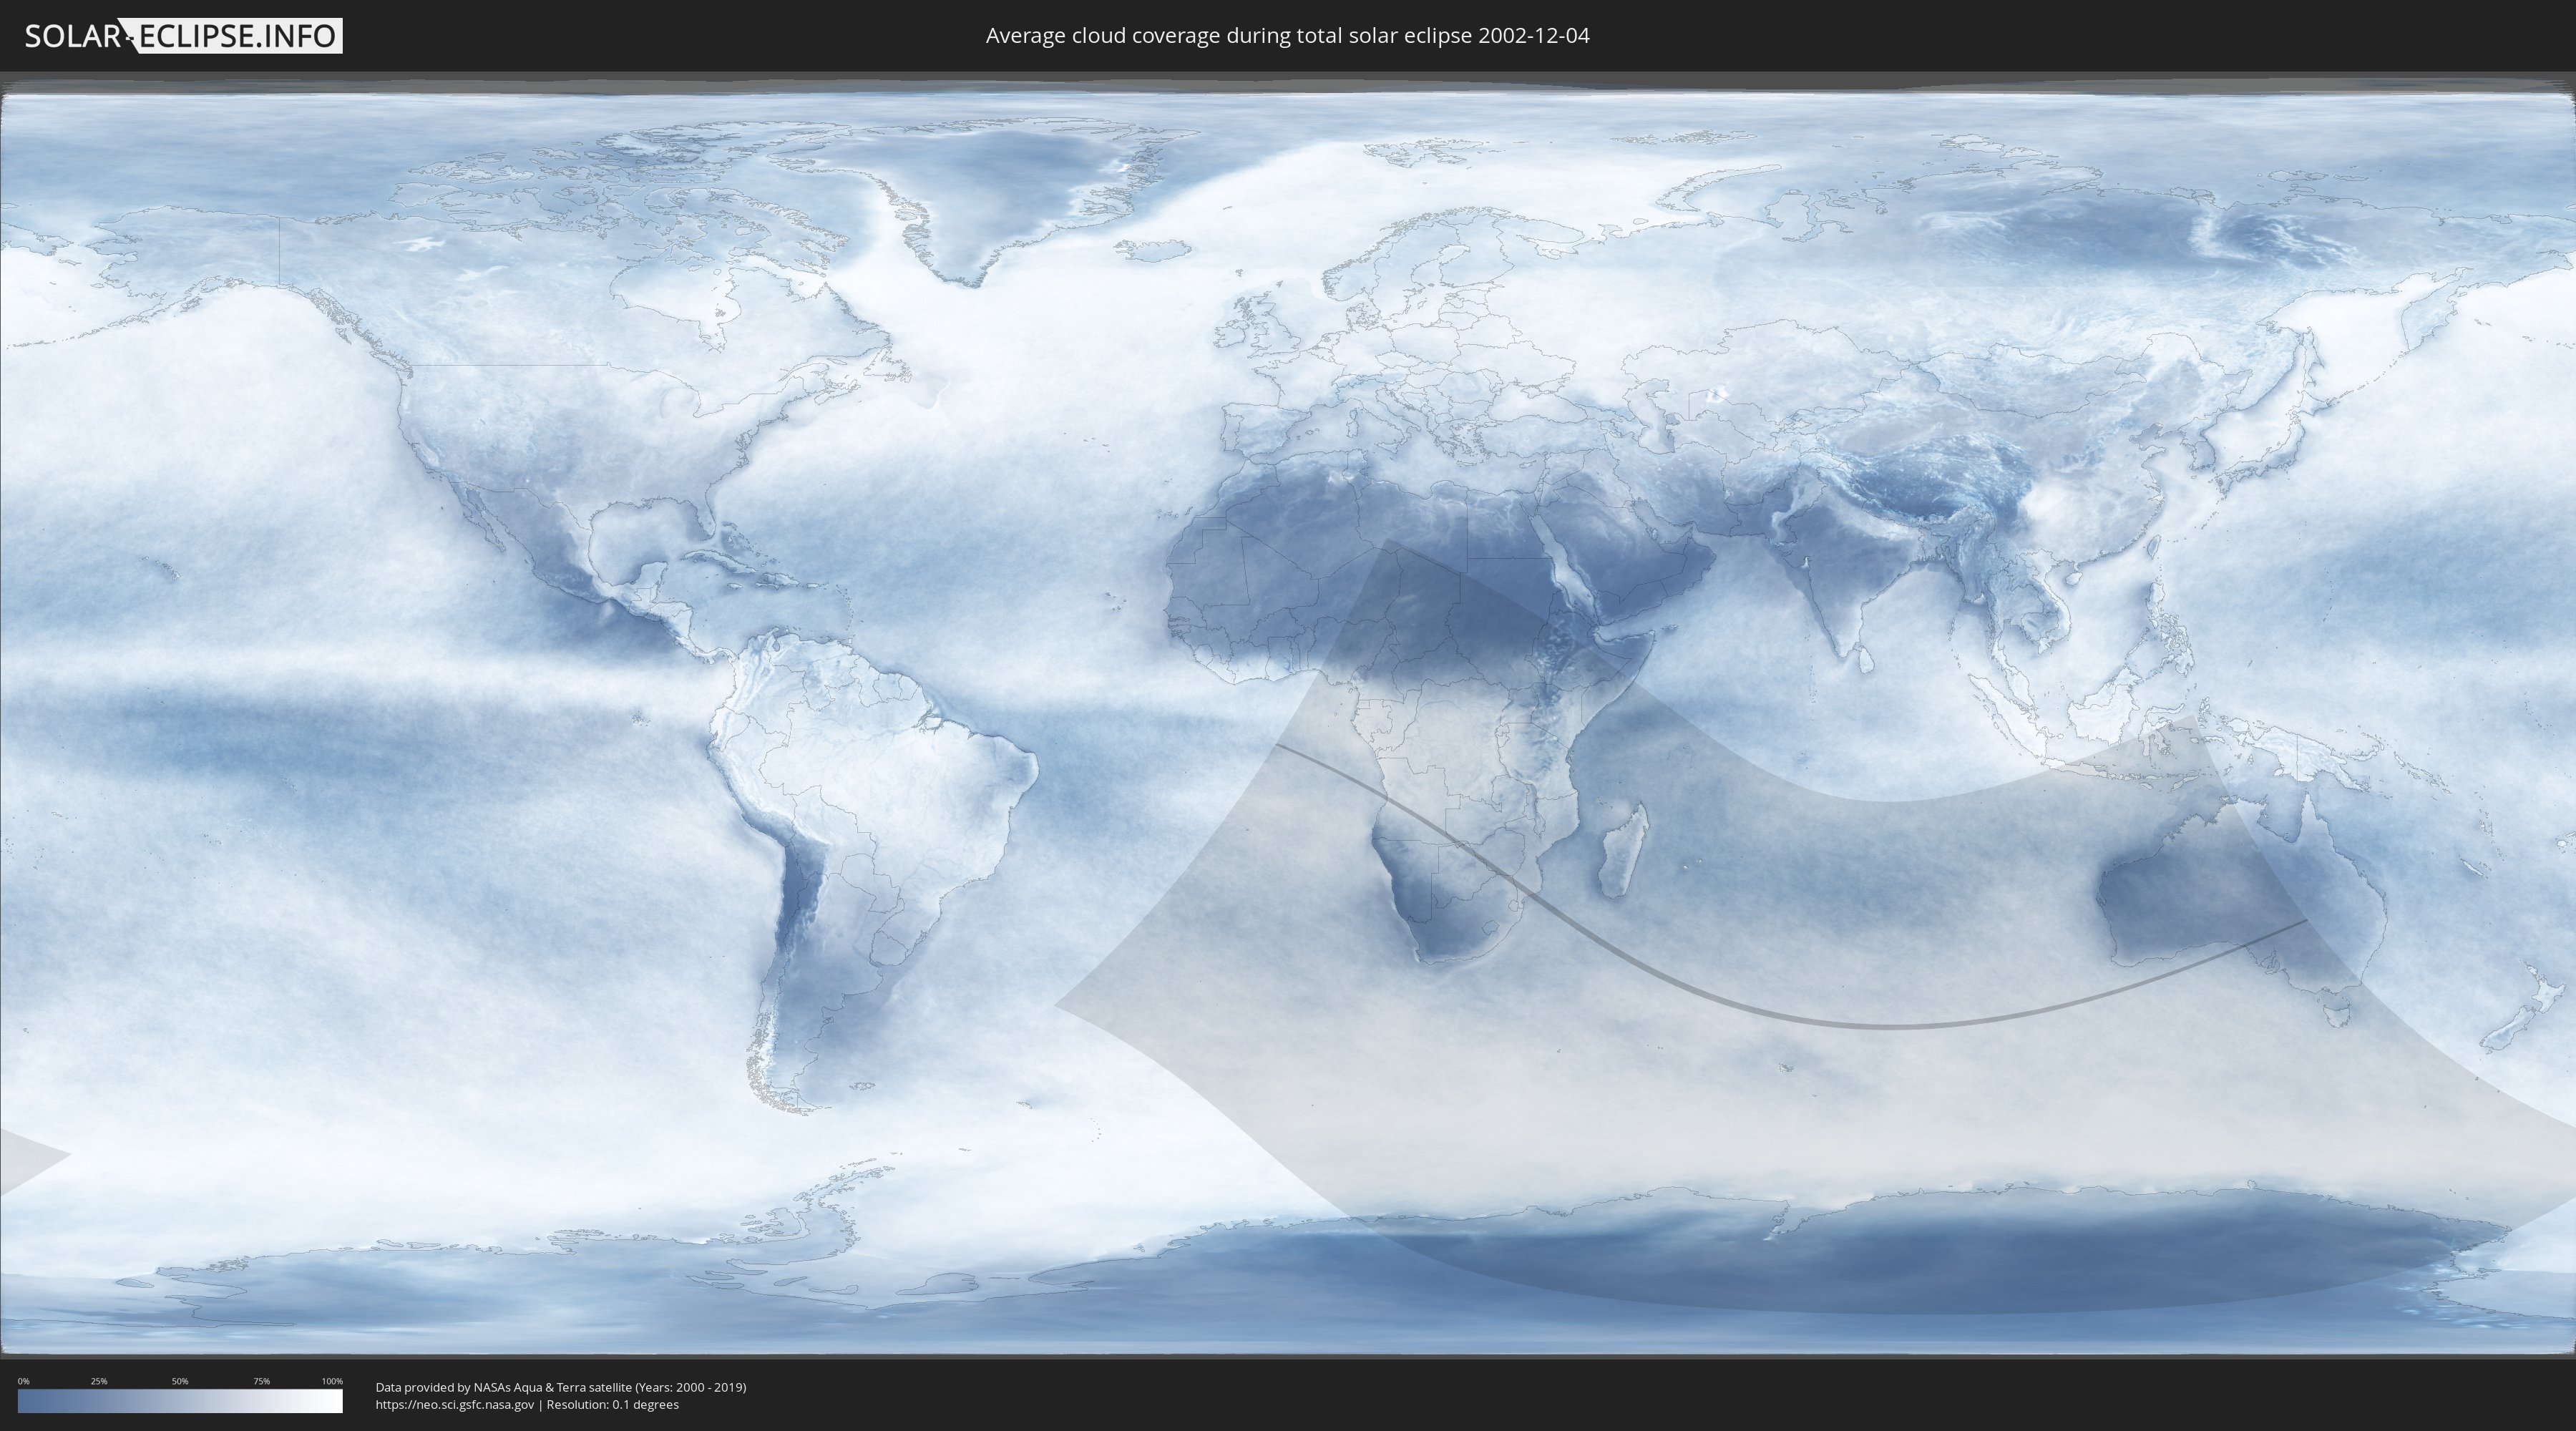2576x1431 pixels.
Task: Click the '75%' legend label
Action: click(261, 1381)
